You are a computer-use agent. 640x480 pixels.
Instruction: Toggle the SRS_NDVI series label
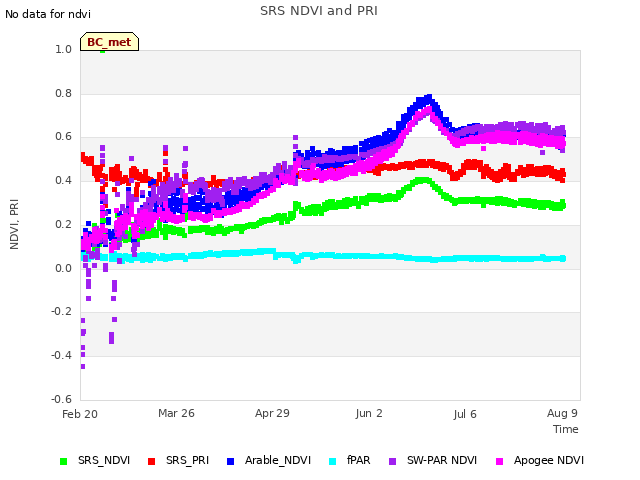104,460
